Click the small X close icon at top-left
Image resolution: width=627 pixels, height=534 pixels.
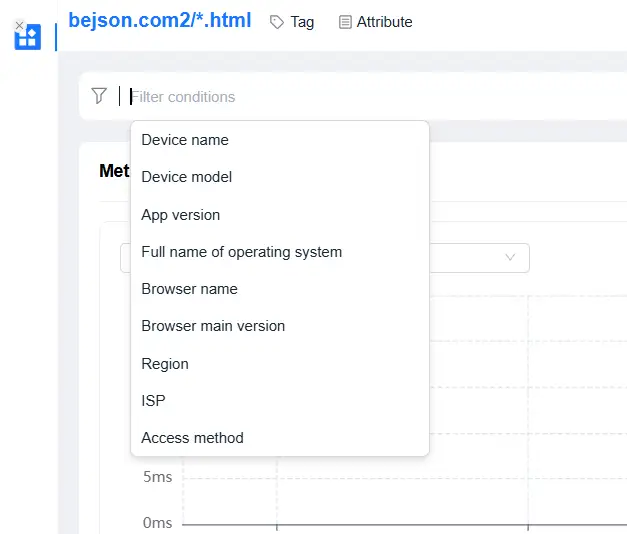coord(19,25)
